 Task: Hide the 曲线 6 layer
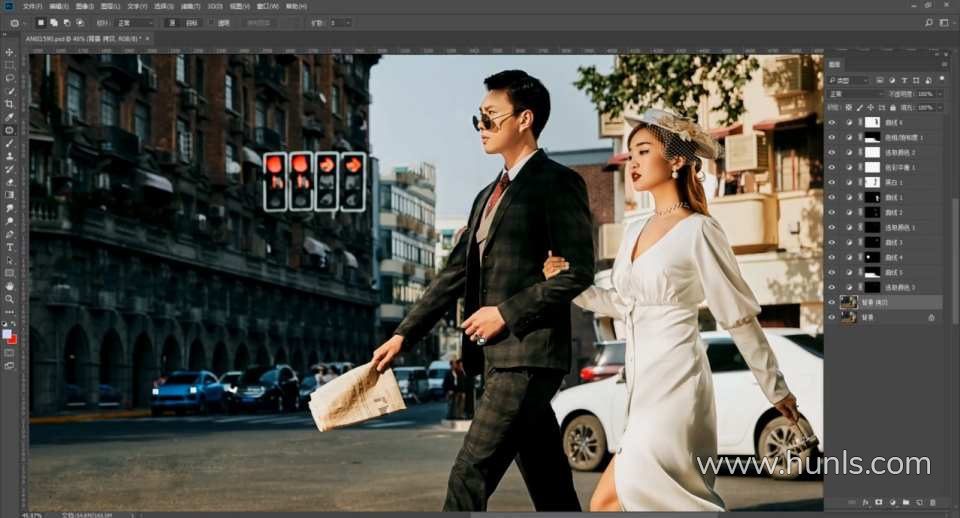point(831,122)
